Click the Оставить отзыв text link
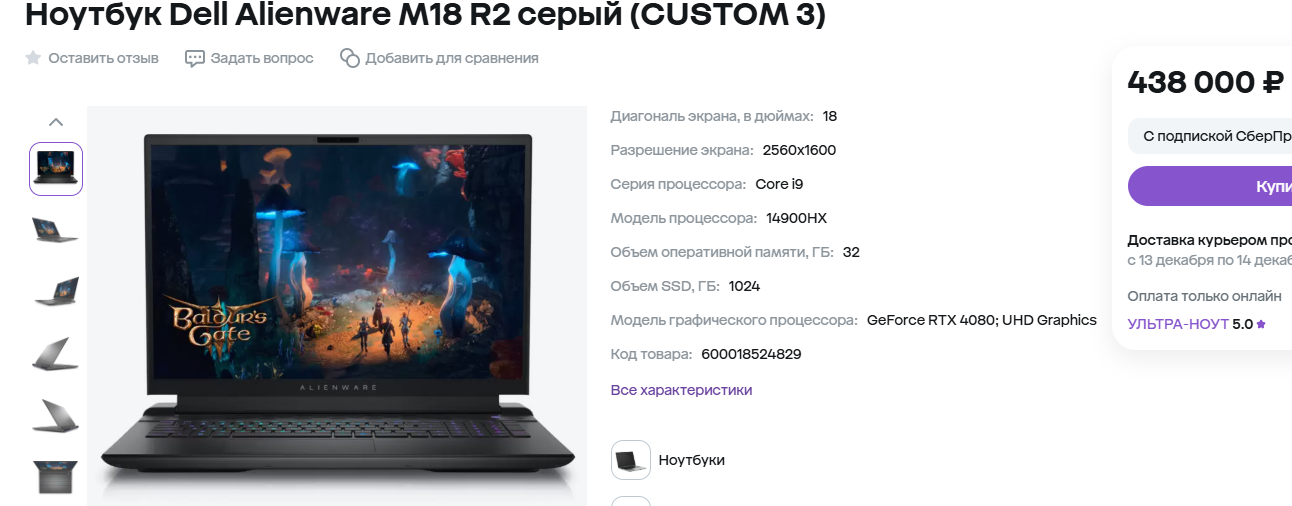This screenshot has width=1292, height=506. click(104, 58)
